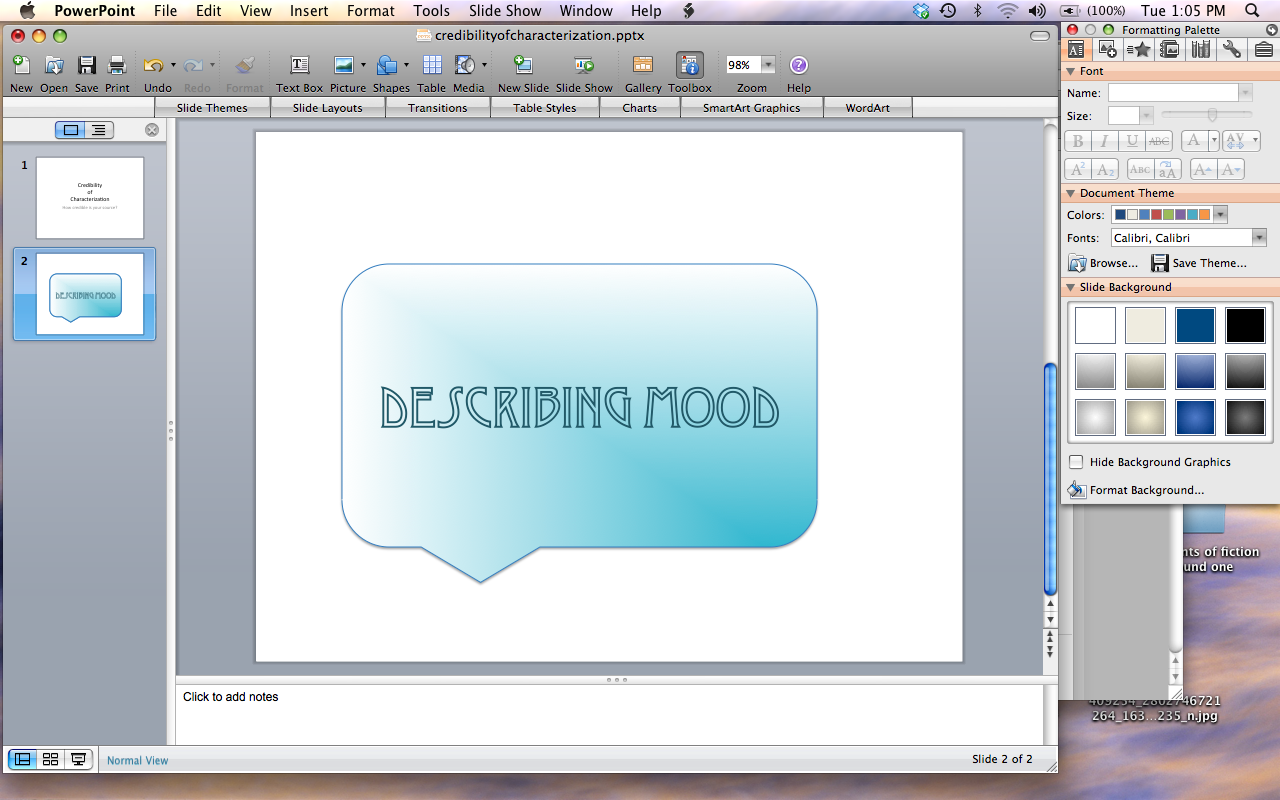Viewport: 1280px width, 800px height.
Task: Open the Apple menu
Action: [27, 11]
